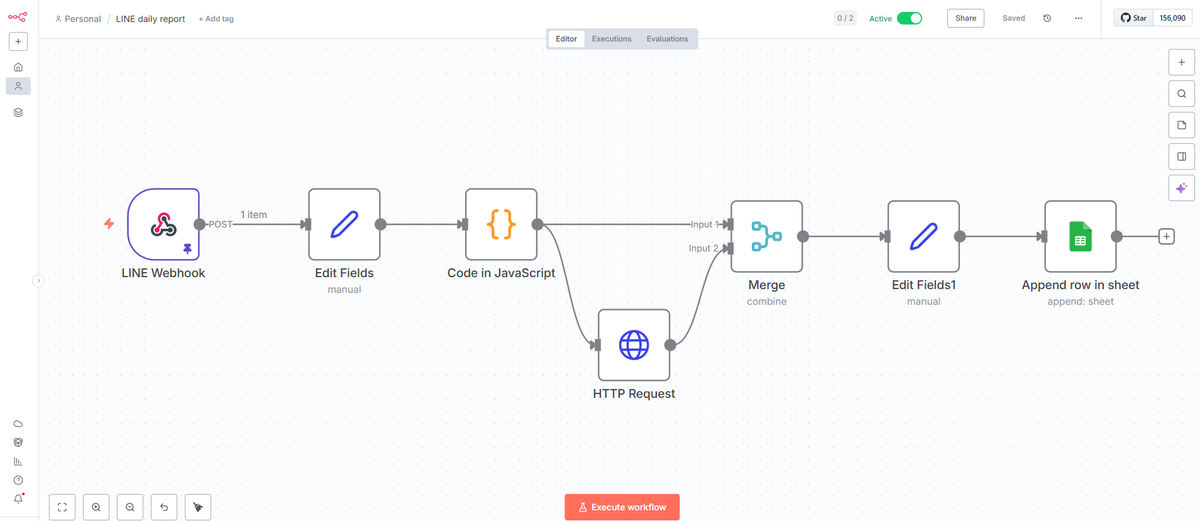Image resolution: width=1200 pixels, height=521 pixels.
Task: Select the HTTP Request globe node
Action: (634, 345)
